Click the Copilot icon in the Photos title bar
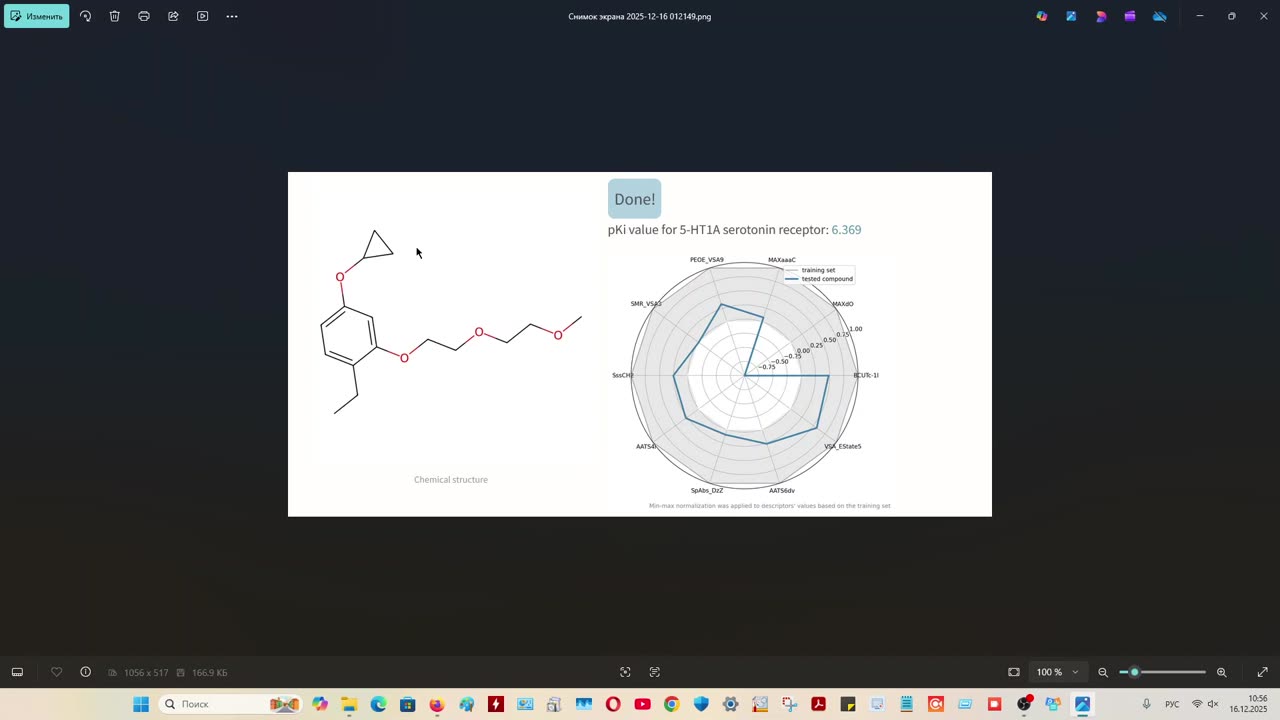 pyautogui.click(x=1042, y=16)
